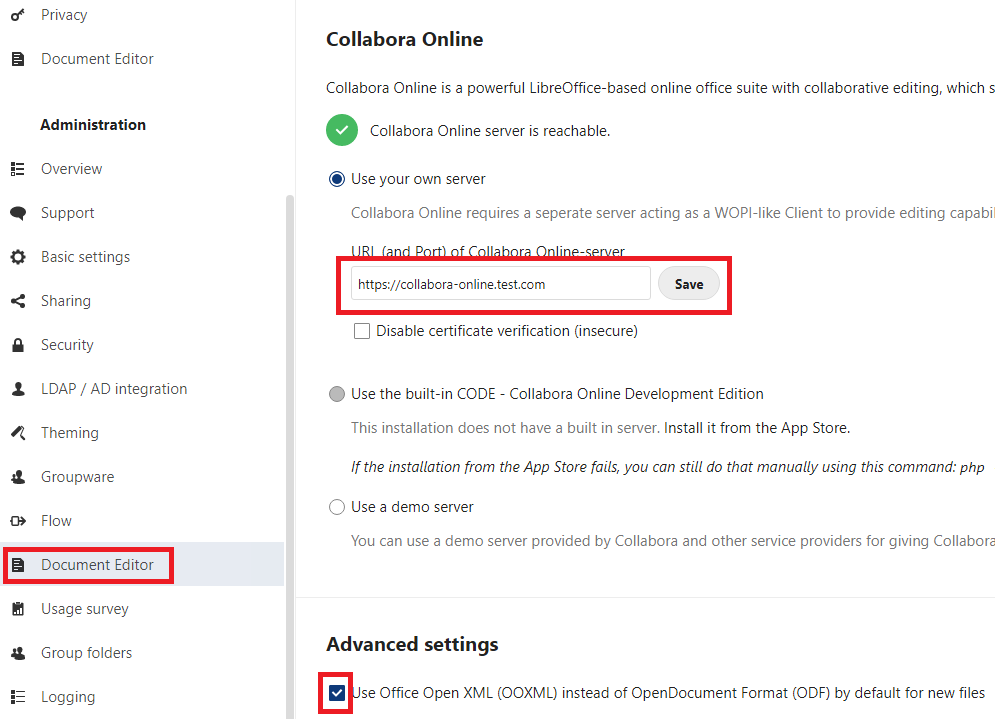Select the Use a demo server radio
Screen dimensions: 995x719
[336, 507]
